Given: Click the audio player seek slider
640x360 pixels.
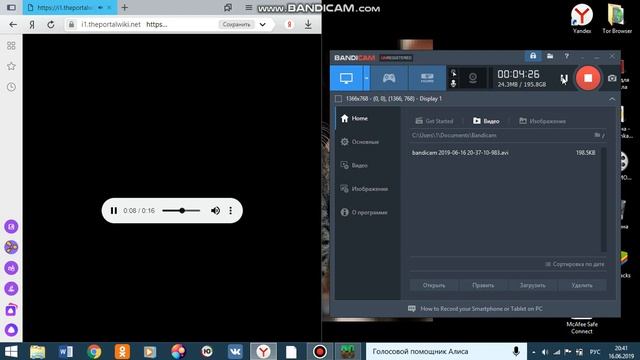Looking at the screenshot, I should pos(181,211).
